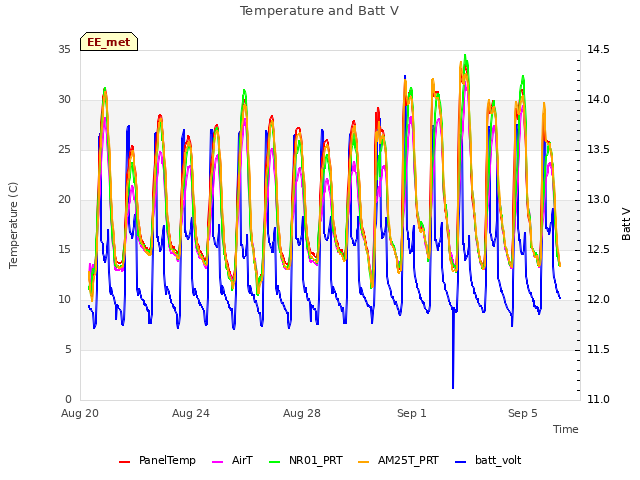
Task: Click the magenta AirT legend swatch
Action: pyautogui.click(x=218, y=462)
